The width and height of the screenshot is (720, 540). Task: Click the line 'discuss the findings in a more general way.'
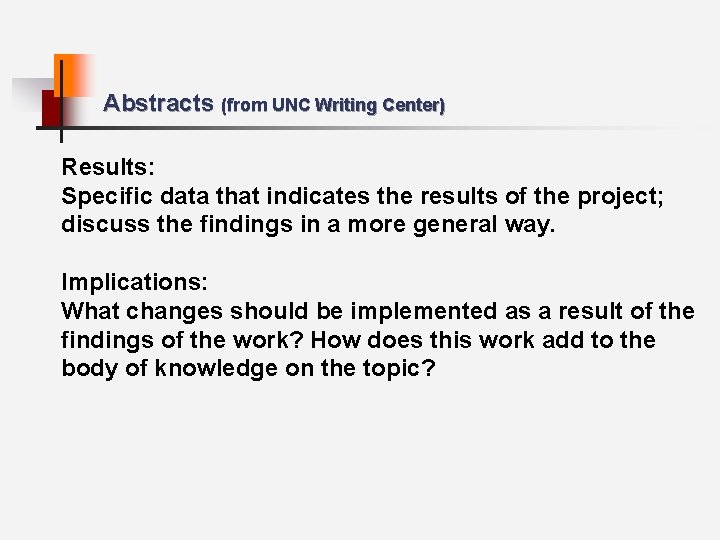[308, 225]
